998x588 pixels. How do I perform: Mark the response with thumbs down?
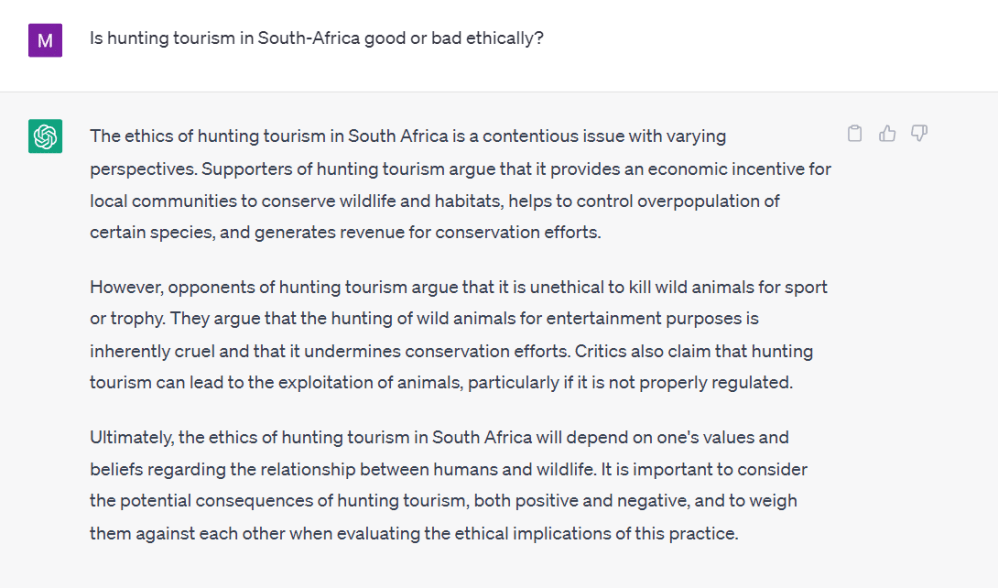click(919, 134)
